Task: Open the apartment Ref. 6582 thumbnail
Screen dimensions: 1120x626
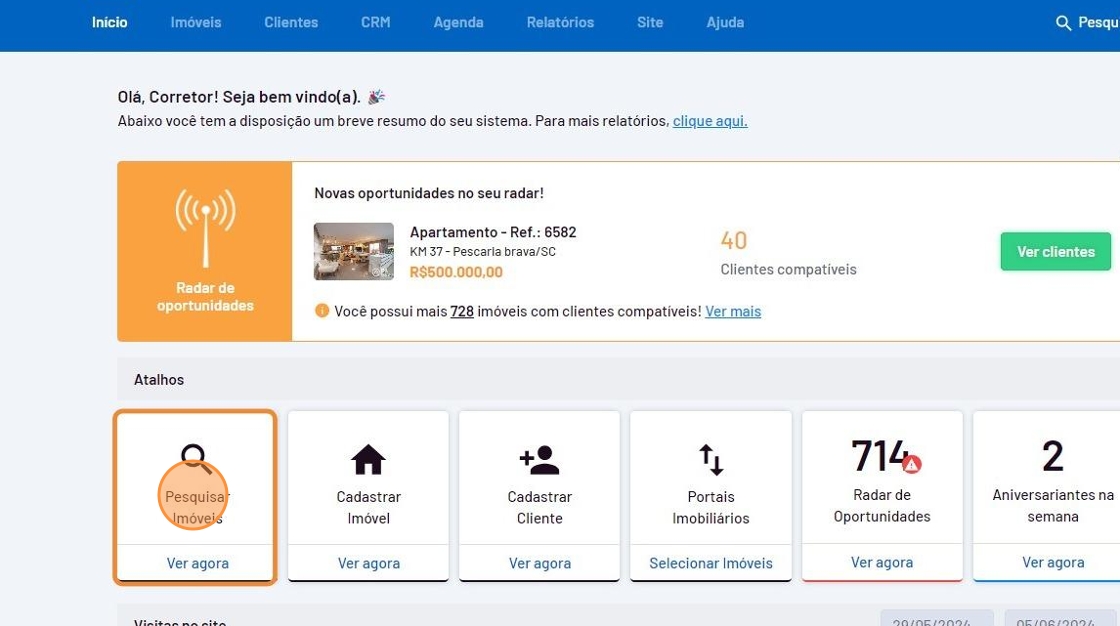Action: pyautogui.click(x=353, y=251)
